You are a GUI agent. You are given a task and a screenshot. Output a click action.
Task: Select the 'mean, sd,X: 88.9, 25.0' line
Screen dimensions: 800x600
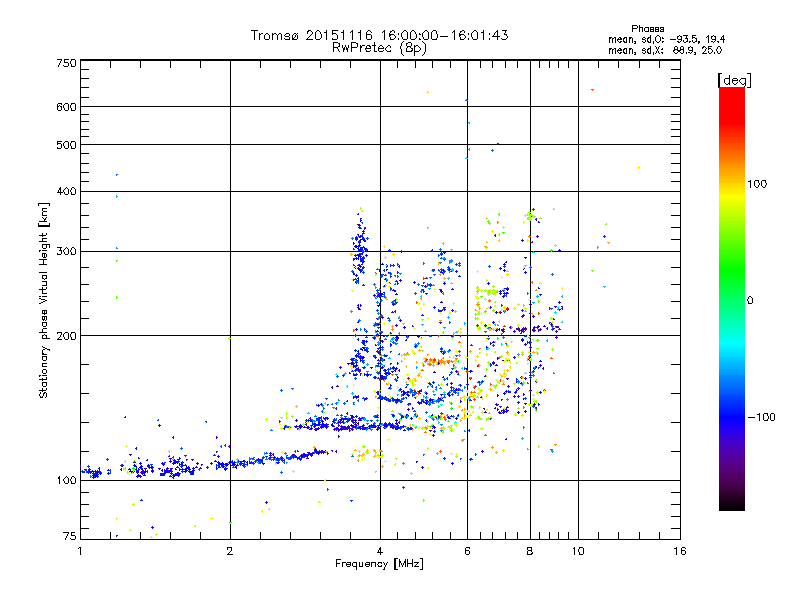(665, 51)
